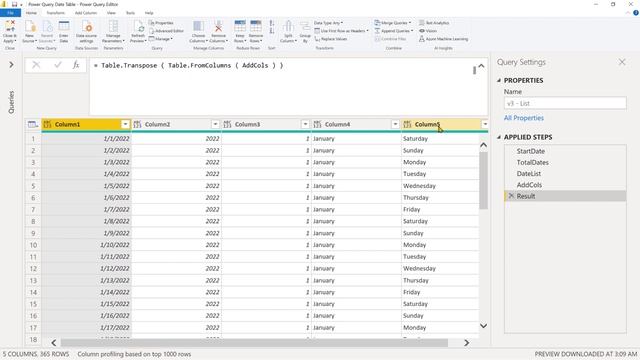
Task: Switch to the Home tab
Action: point(31,13)
